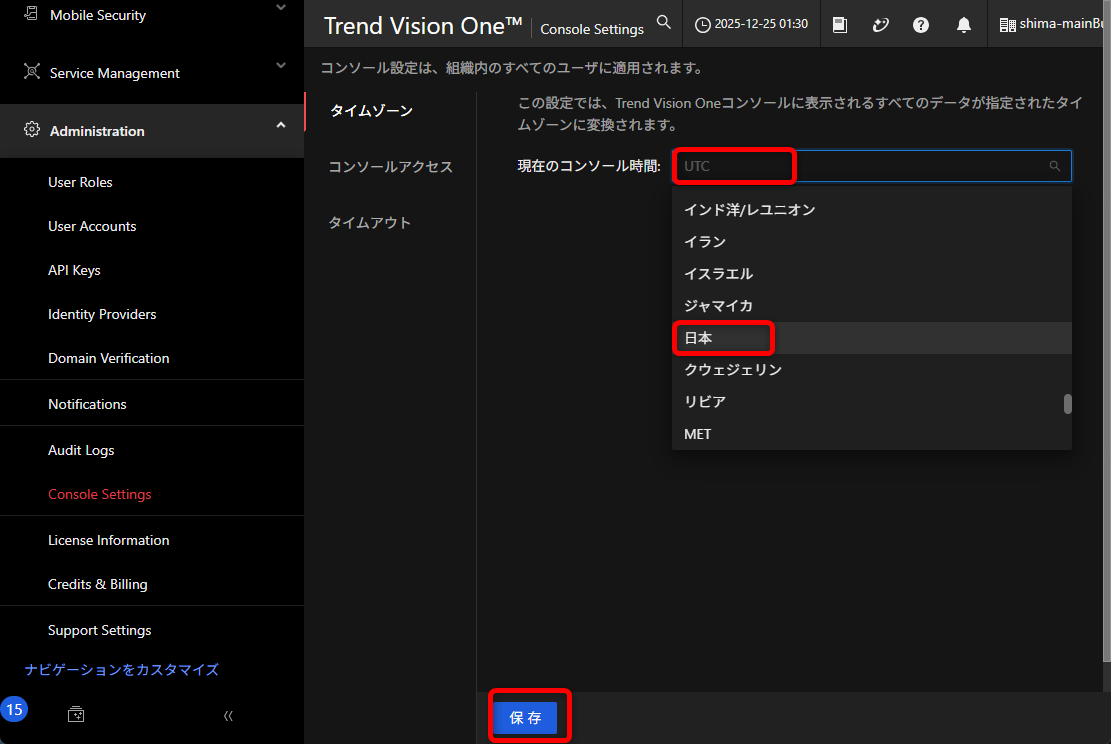Screen dimensions: 1111x744
Task: Open the notifications bell icon
Action: tap(964, 25)
